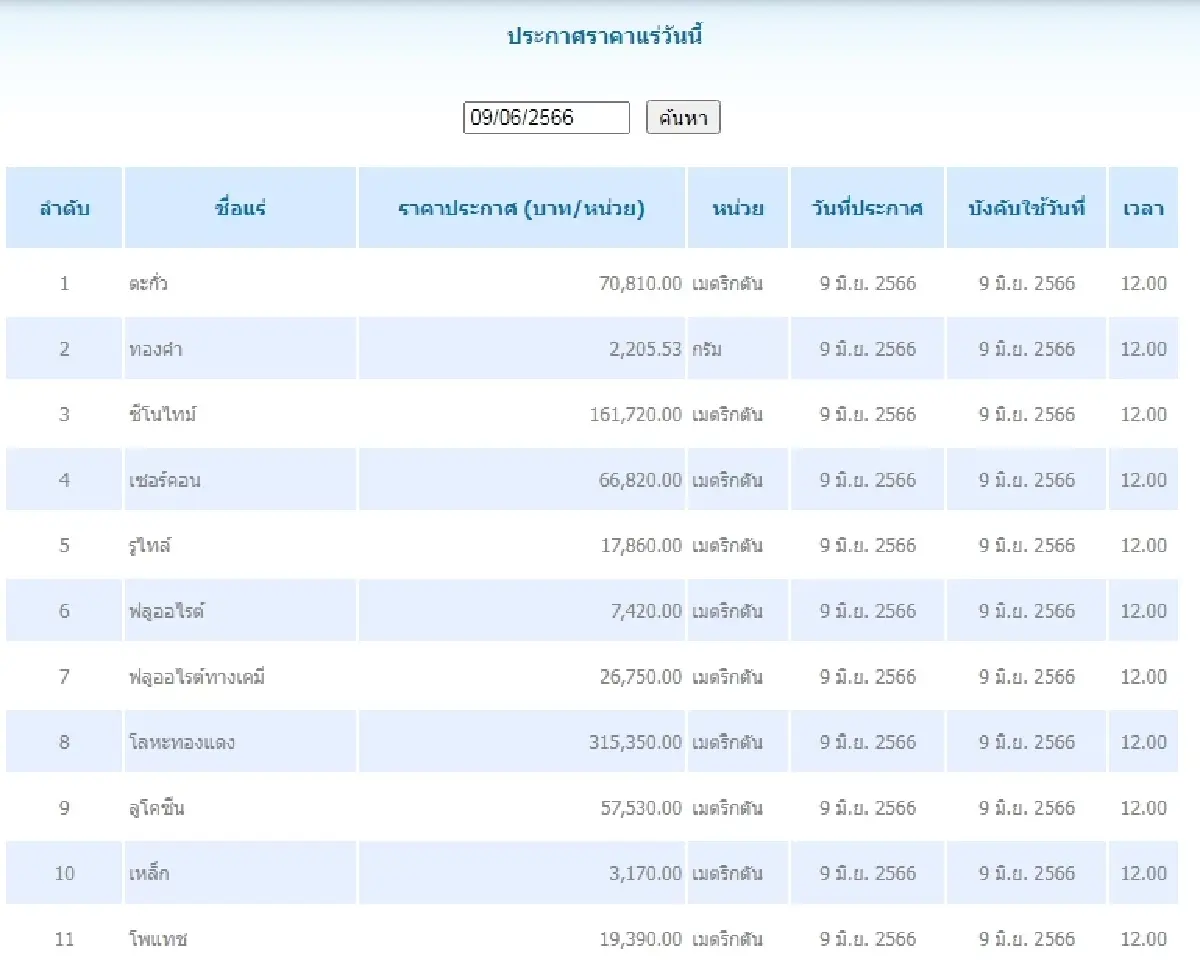Click the วันที่ประกาศ date in the ลูโคซีน row
1200x980 pixels.
click(868, 808)
